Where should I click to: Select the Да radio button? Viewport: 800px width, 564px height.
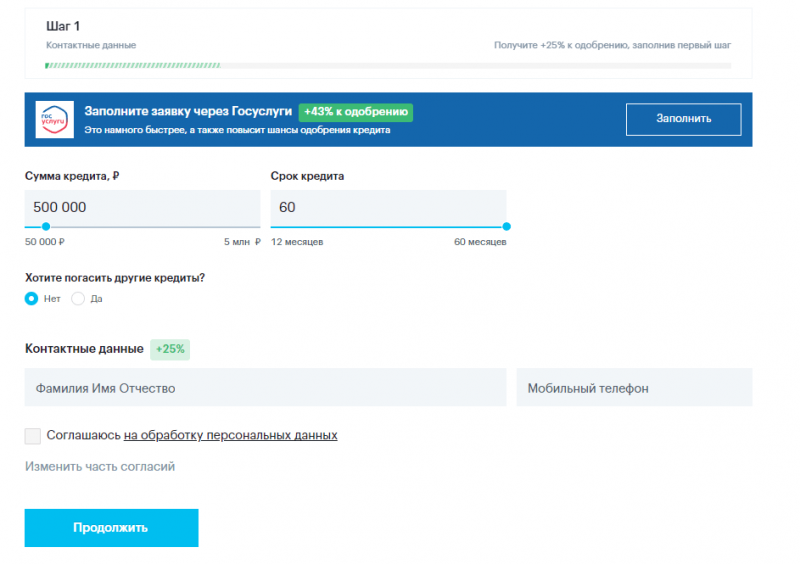(78, 298)
